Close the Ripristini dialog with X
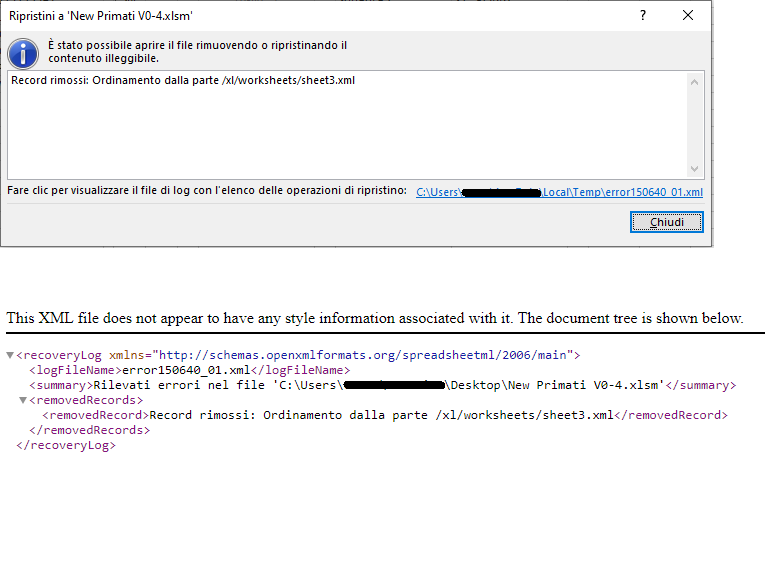The width and height of the screenshot is (773, 569). [688, 15]
